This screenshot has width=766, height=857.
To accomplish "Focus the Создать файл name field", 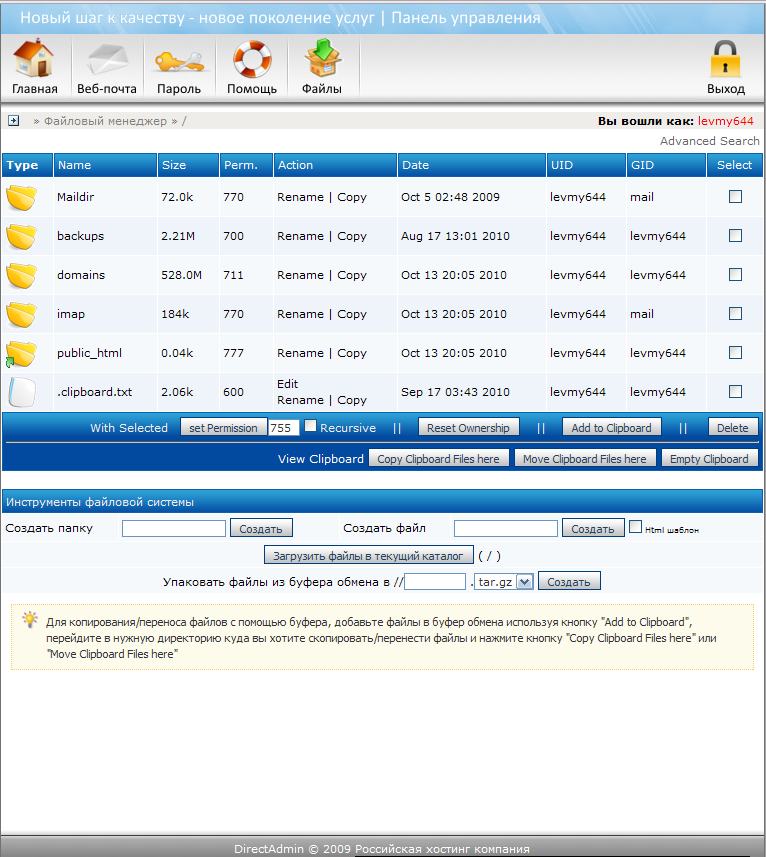I will (506, 529).
